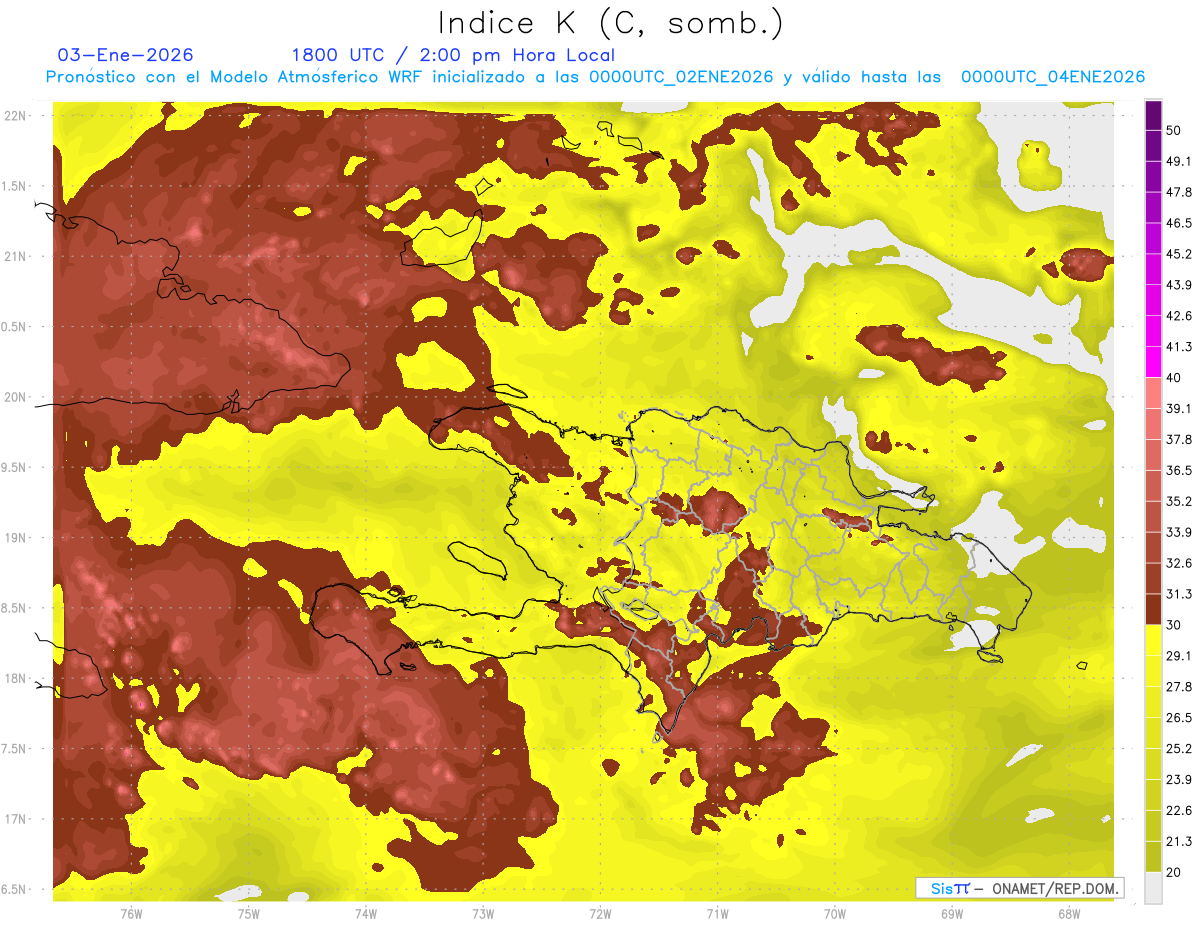Click the longitude axis label "71W"
Viewport: 1200px width, 927px height.
[x=717, y=913]
